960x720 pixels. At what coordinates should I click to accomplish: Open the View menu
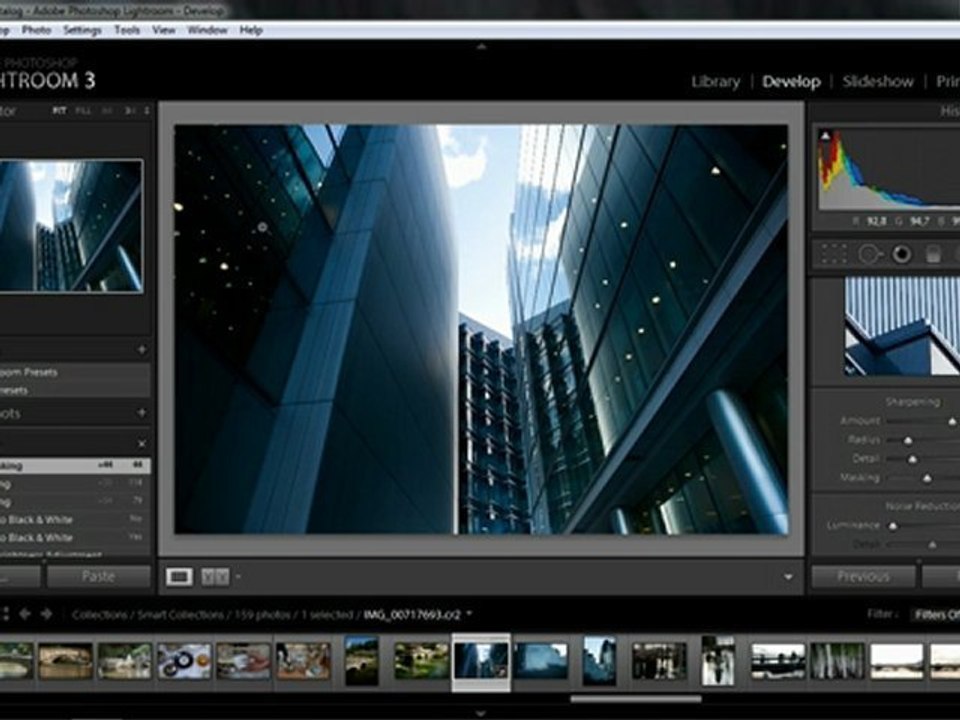pyautogui.click(x=163, y=30)
